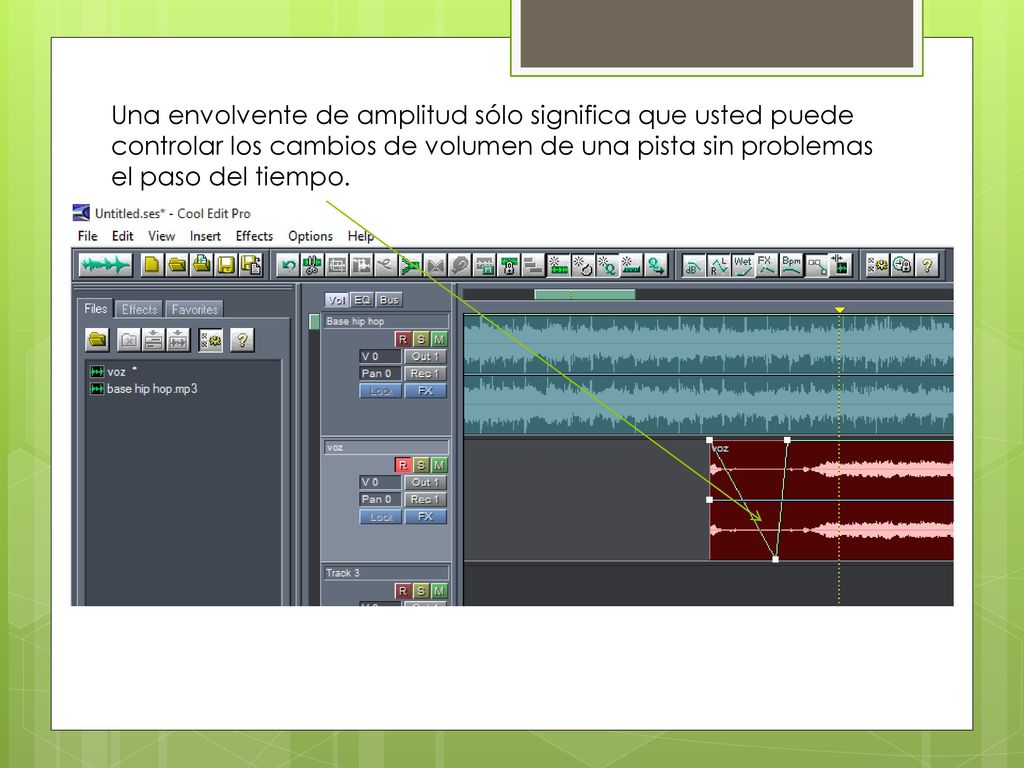The image size is (1024, 768).
Task: Switch to Edit Waveform view
Action: (x=105, y=265)
